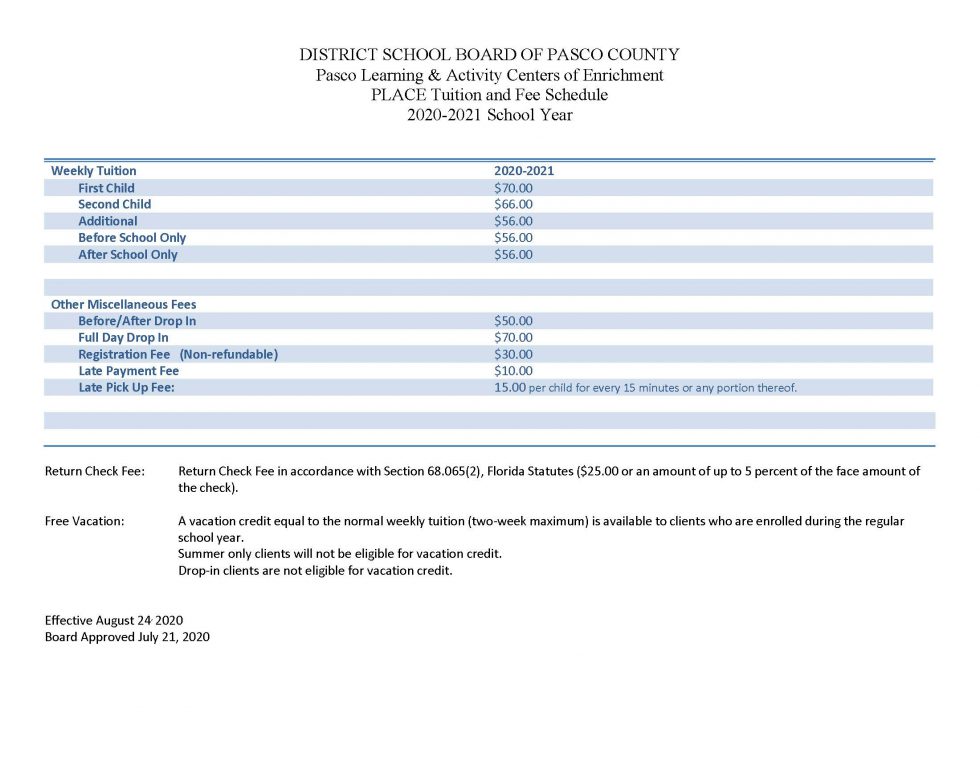Click the DISTRICT SCHOOL BOARD OF PASCO COUNTY title
The height and width of the screenshot is (757, 980).
click(488, 54)
